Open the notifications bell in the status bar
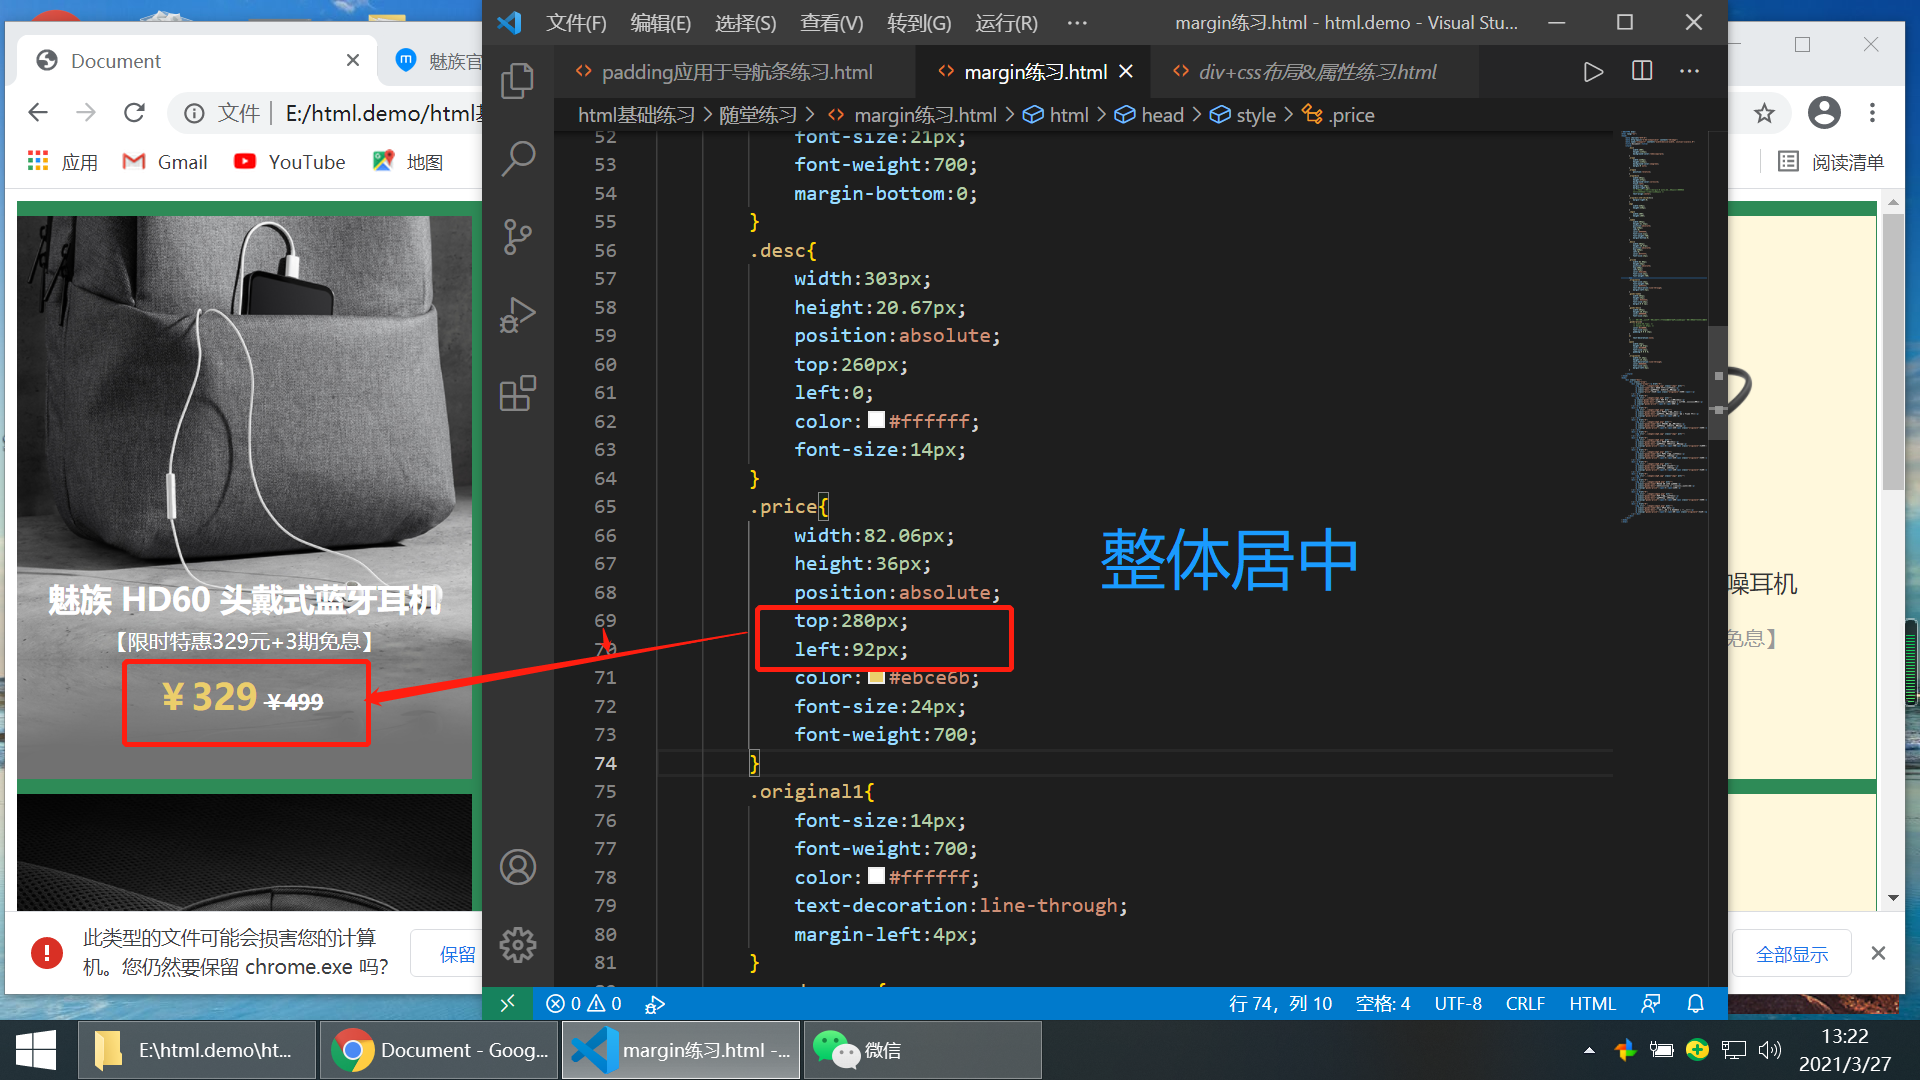The width and height of the screenshot is (1920, 1080). point(1695,1003)
